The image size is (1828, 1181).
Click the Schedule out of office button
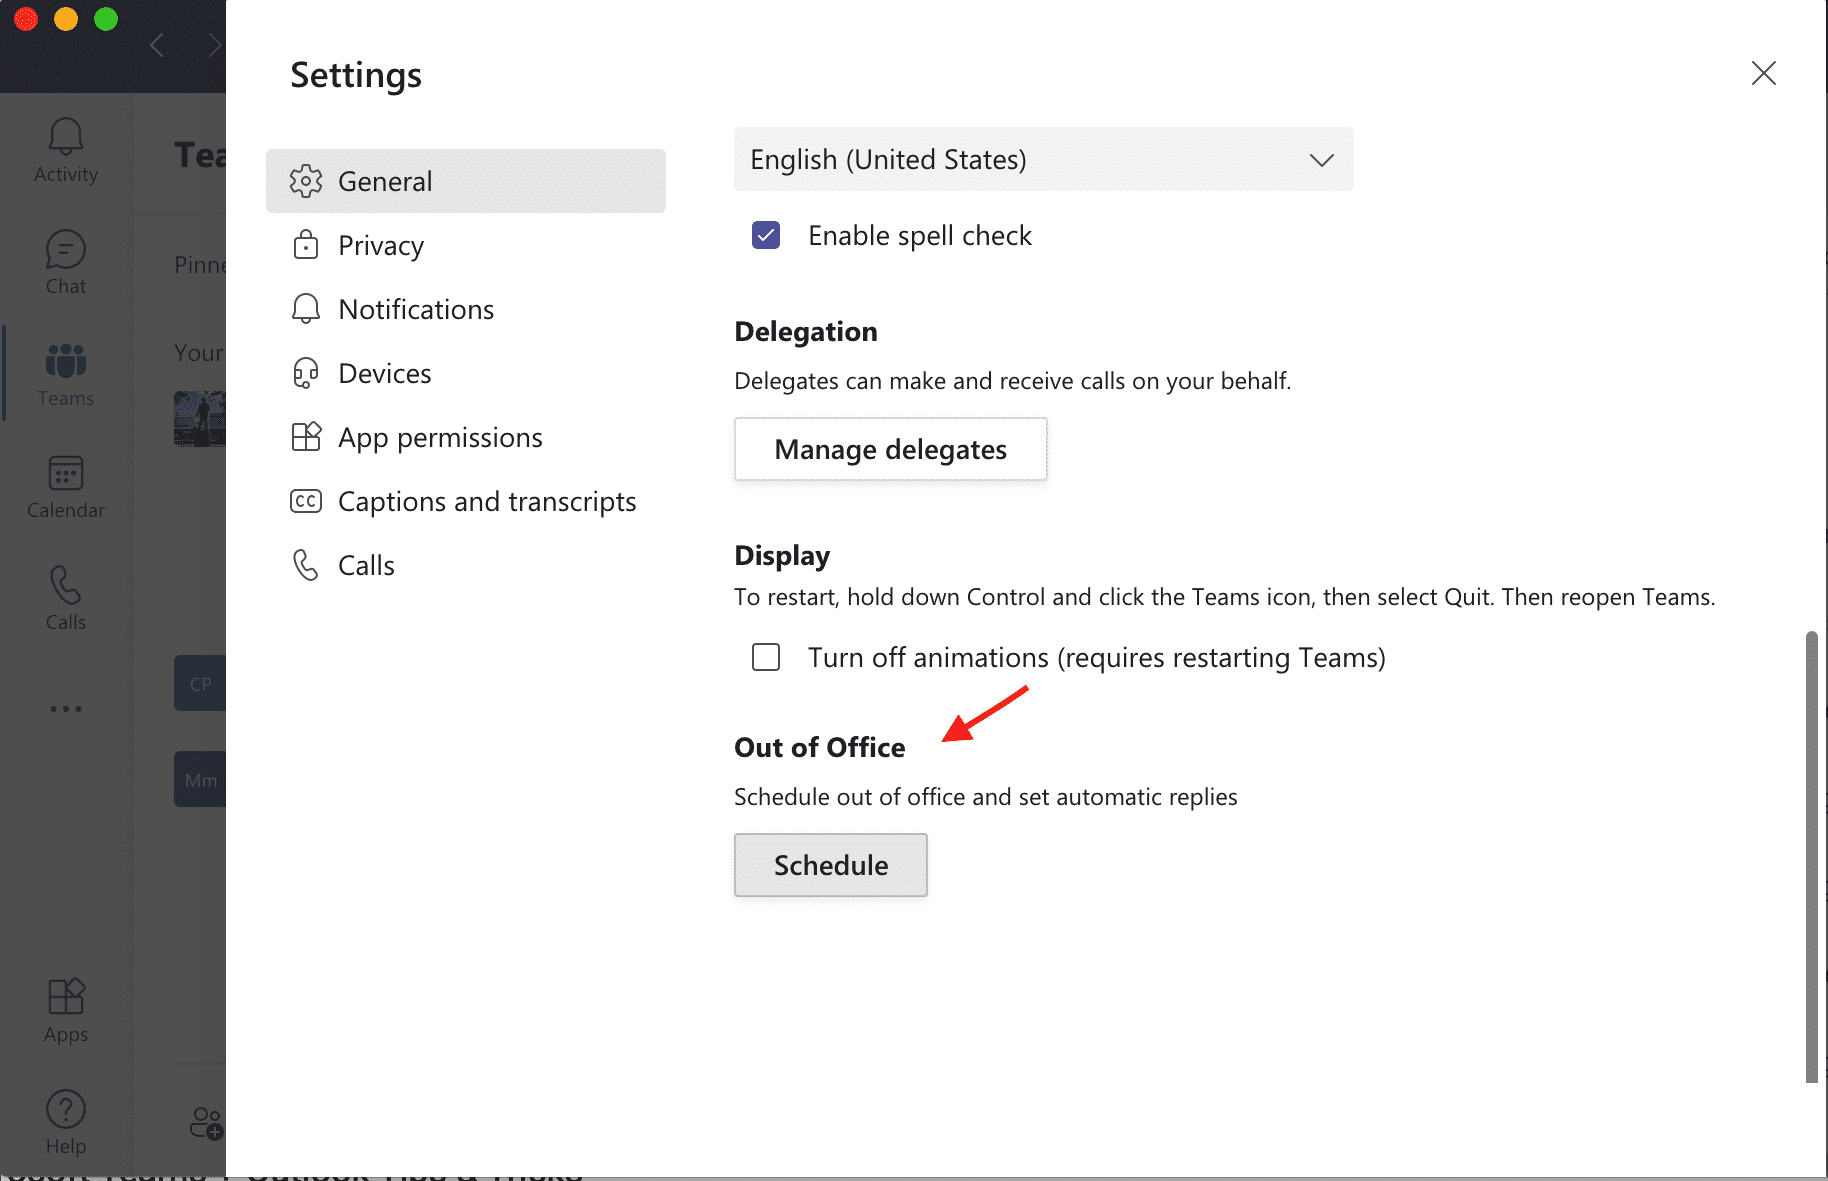click(830, 866)
